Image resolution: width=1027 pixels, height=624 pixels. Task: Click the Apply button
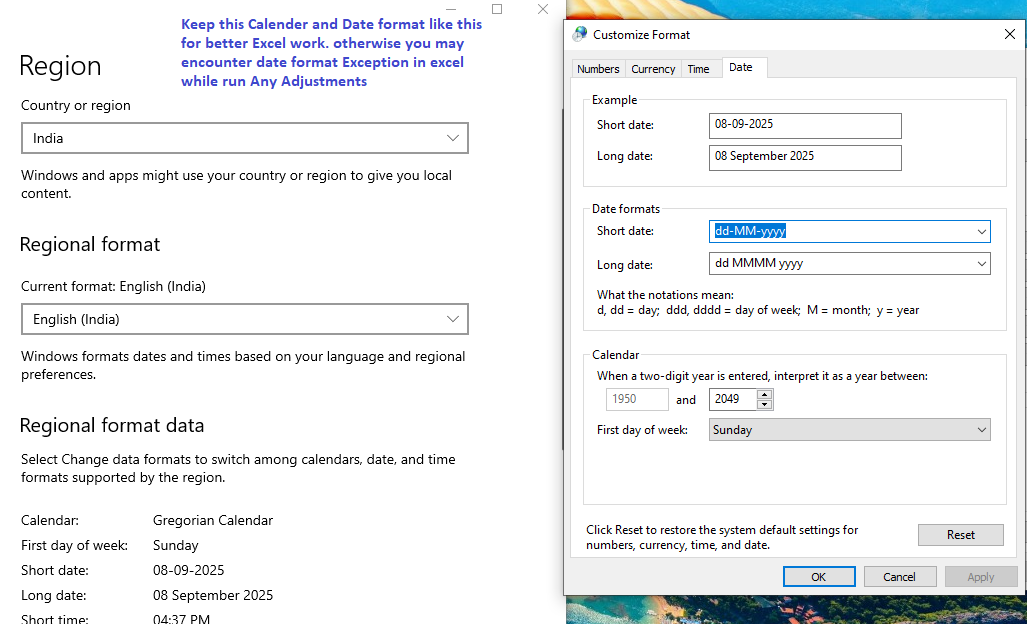(x=980, y=577)
